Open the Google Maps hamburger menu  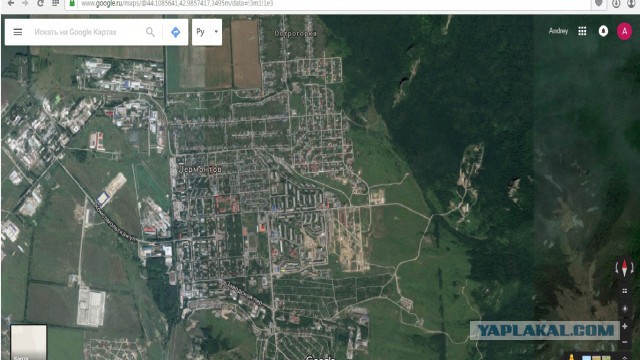(x=18, y=32)
